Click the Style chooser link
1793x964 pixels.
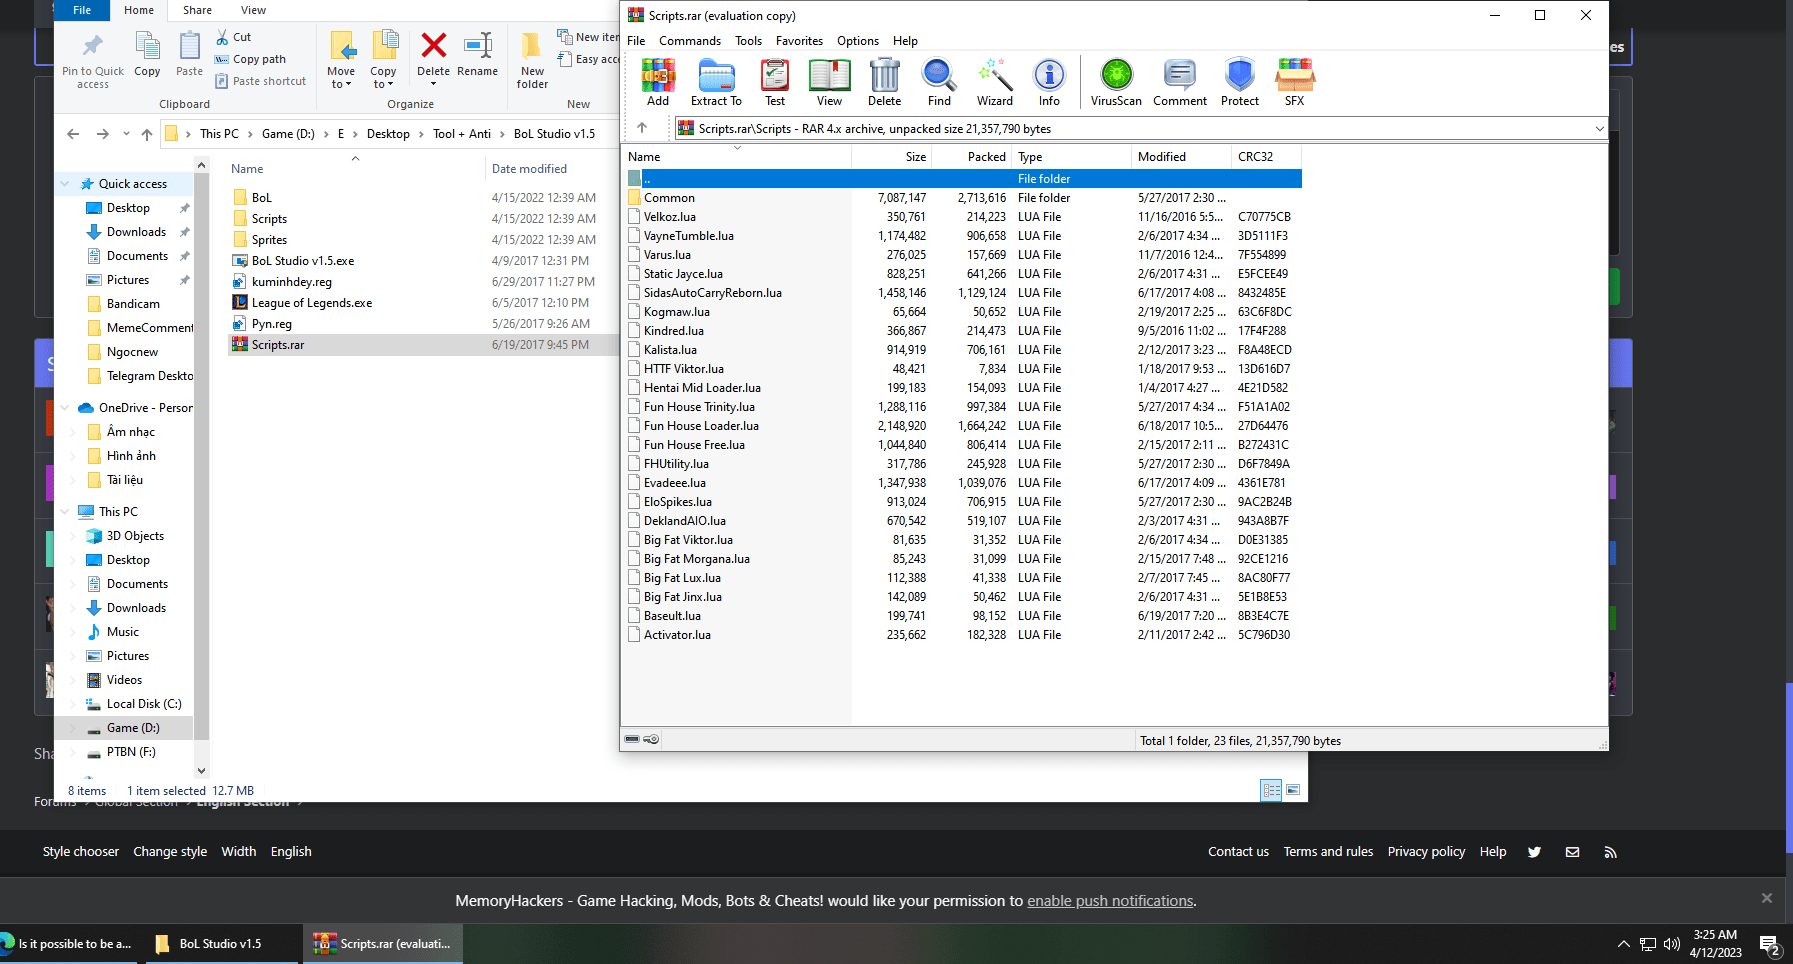[x=81, y=852]
